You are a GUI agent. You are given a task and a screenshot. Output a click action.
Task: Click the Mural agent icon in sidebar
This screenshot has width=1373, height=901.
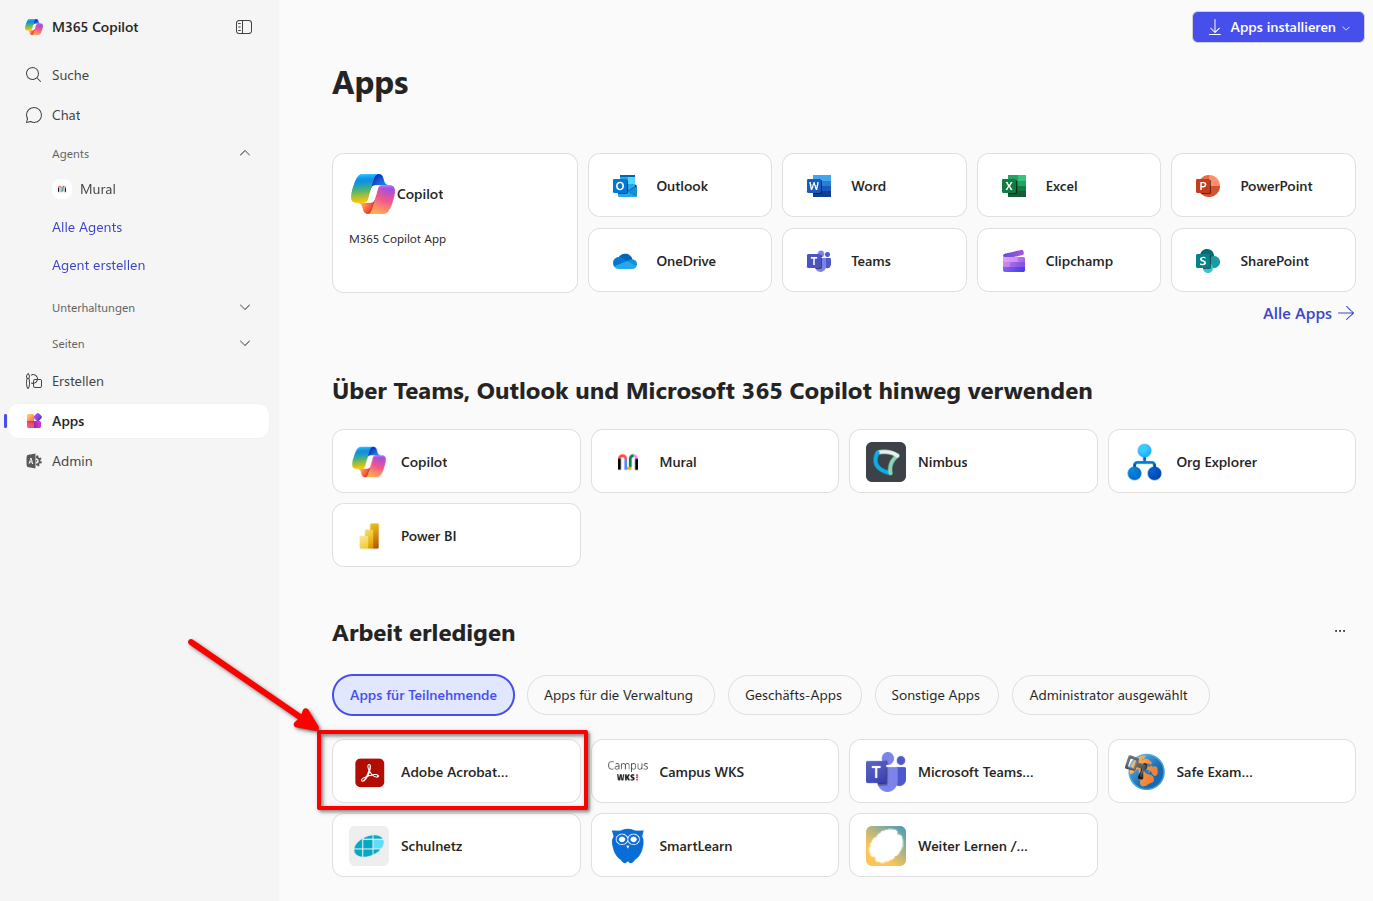pyautogui.click(x=62, y=189)
